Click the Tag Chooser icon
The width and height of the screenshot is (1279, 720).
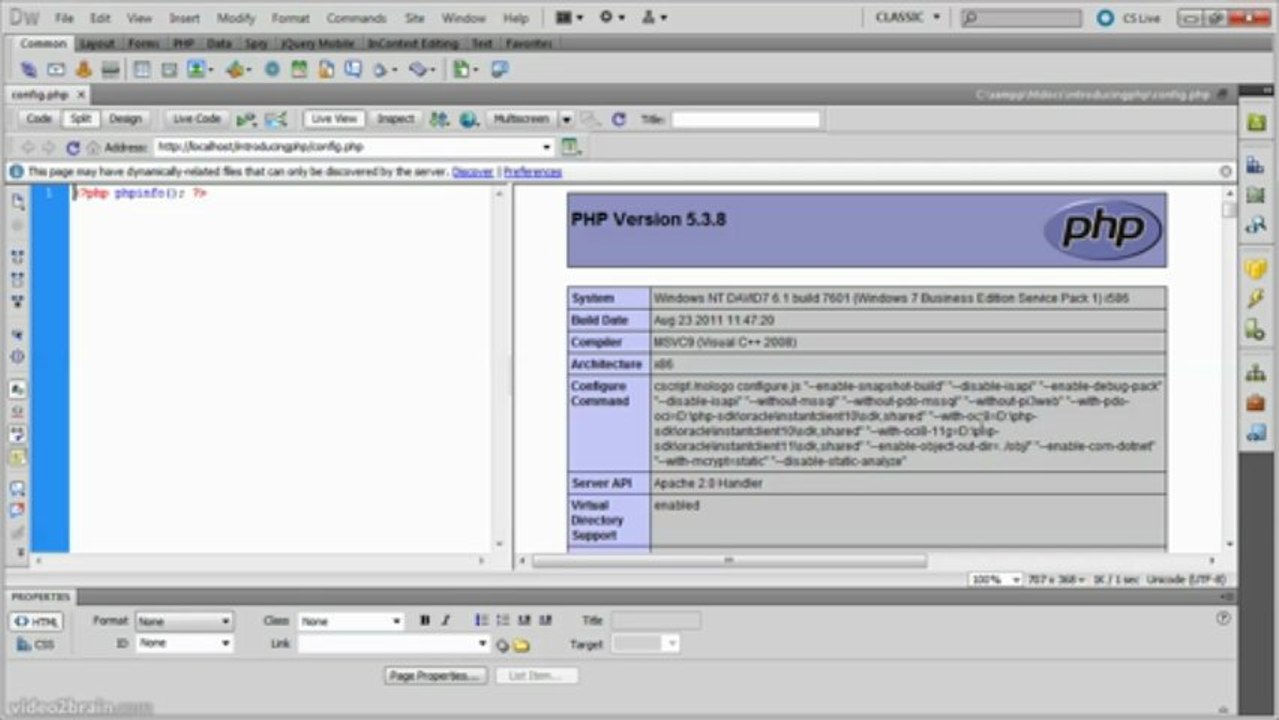[500, 69]
